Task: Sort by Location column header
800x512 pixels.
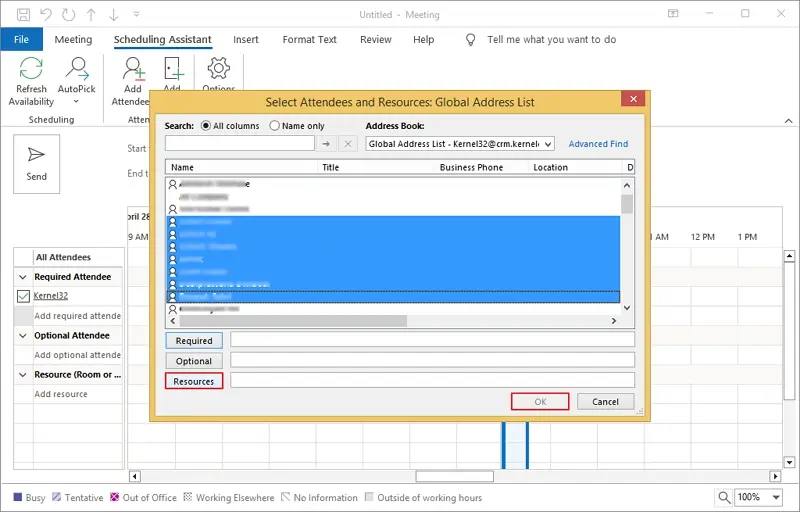Action: click(576, 167)
